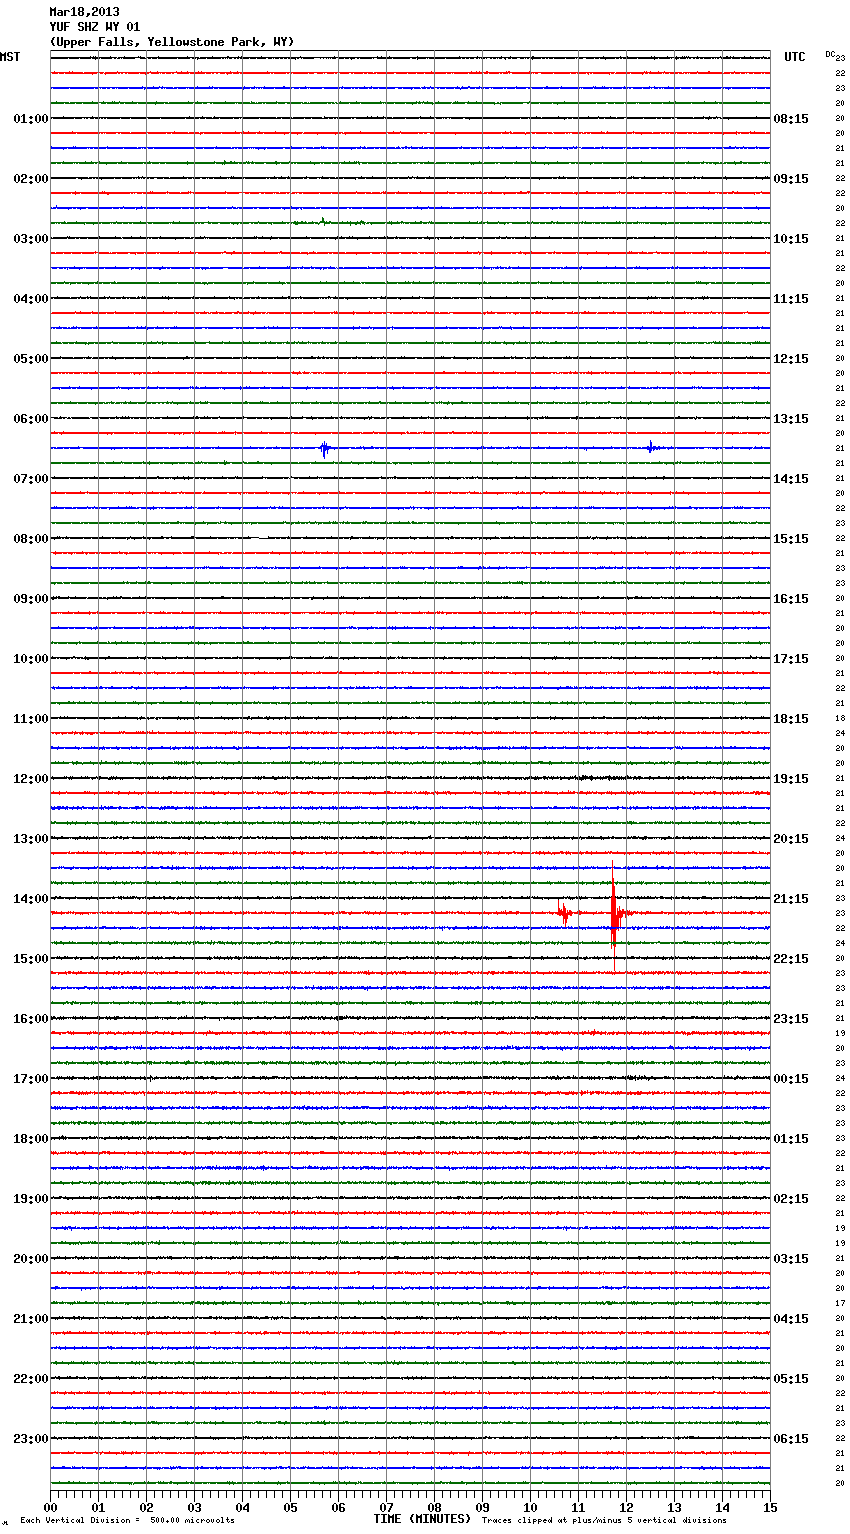Click the x-axis minute label "10"

coord(530,1507)
